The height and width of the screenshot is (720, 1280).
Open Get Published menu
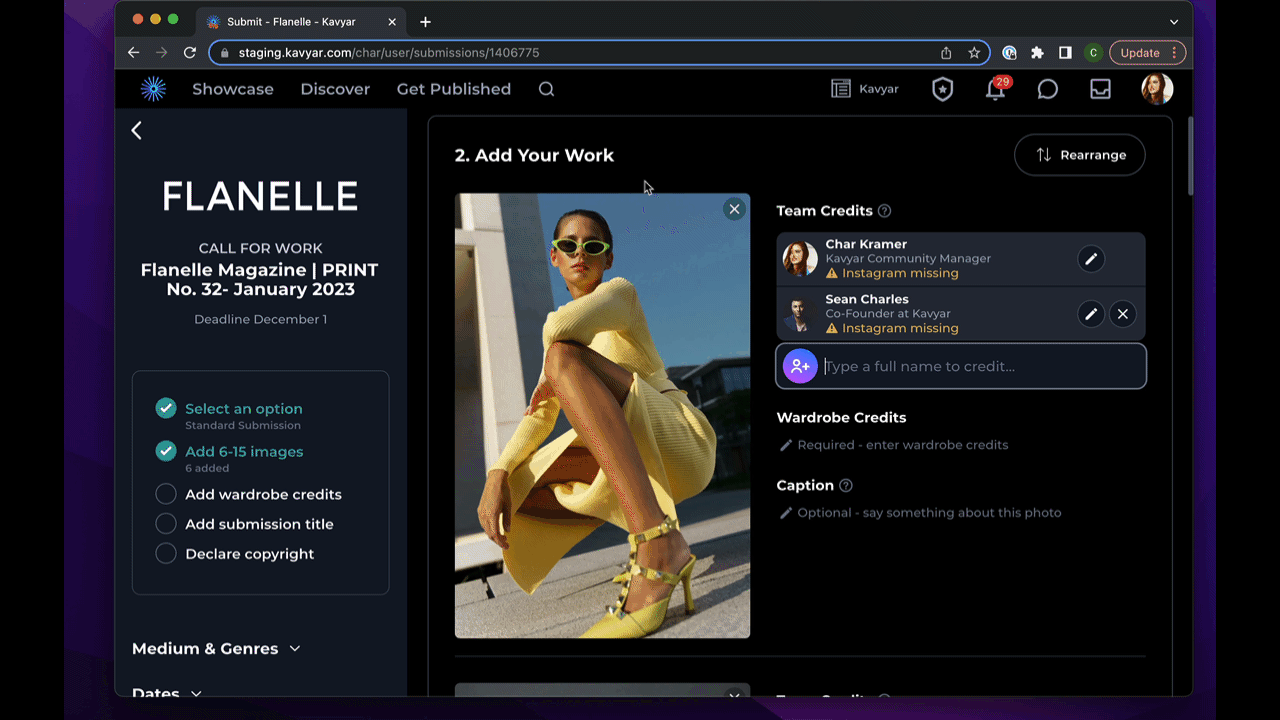[x=454, y=89]
